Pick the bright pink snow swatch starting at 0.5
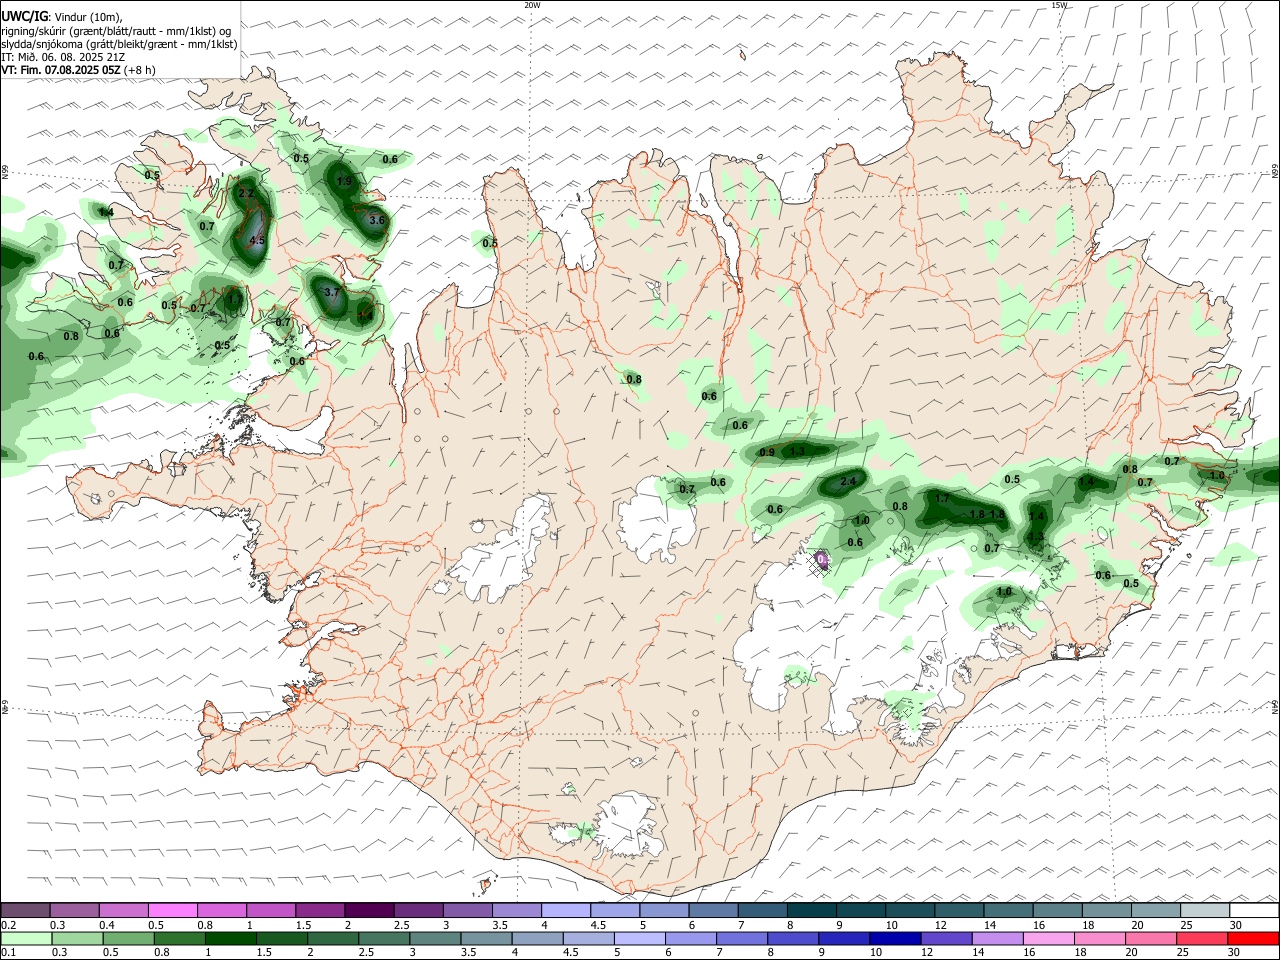 (172, 910)
